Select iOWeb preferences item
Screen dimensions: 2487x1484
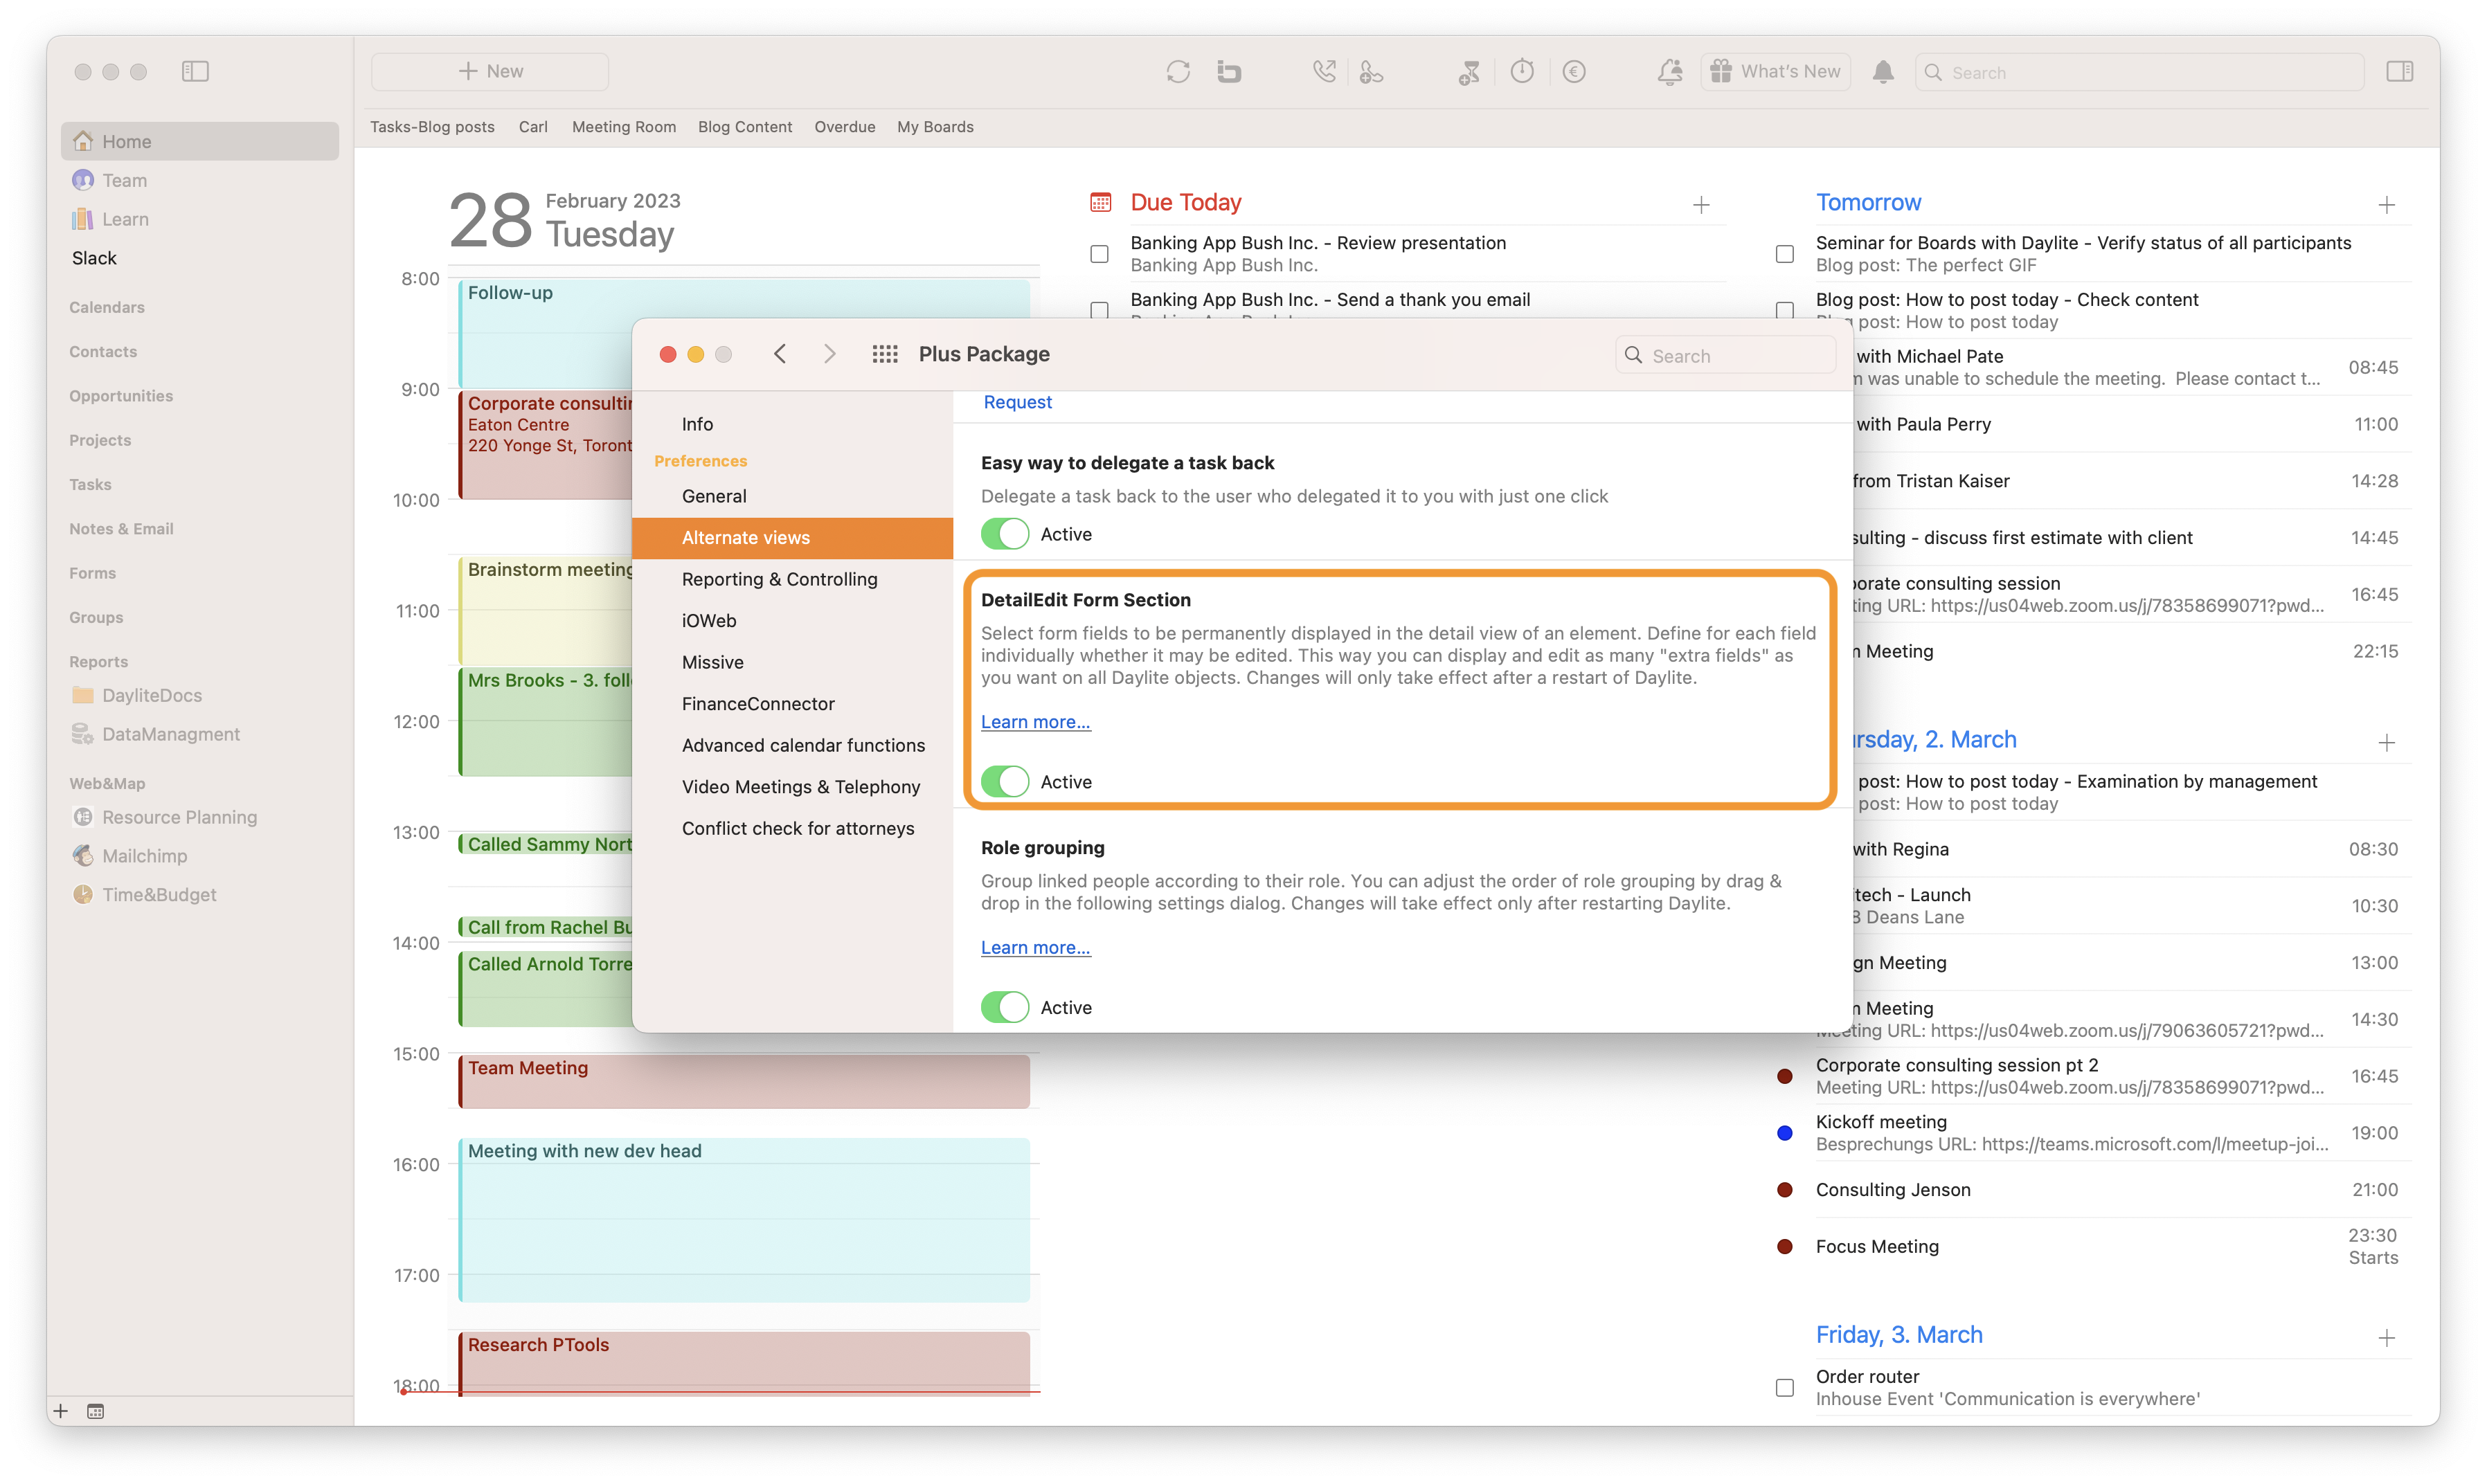(792, 620)
